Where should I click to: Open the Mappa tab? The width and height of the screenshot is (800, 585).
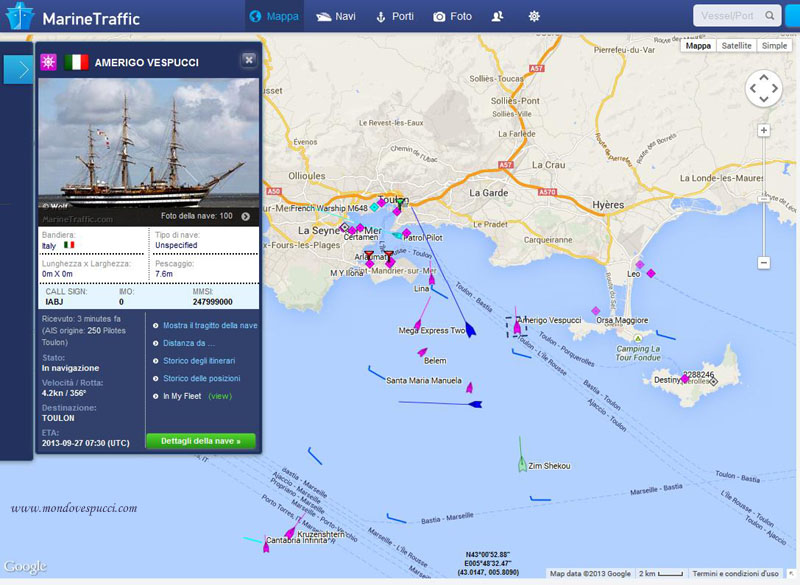click(x=274, y=16)
